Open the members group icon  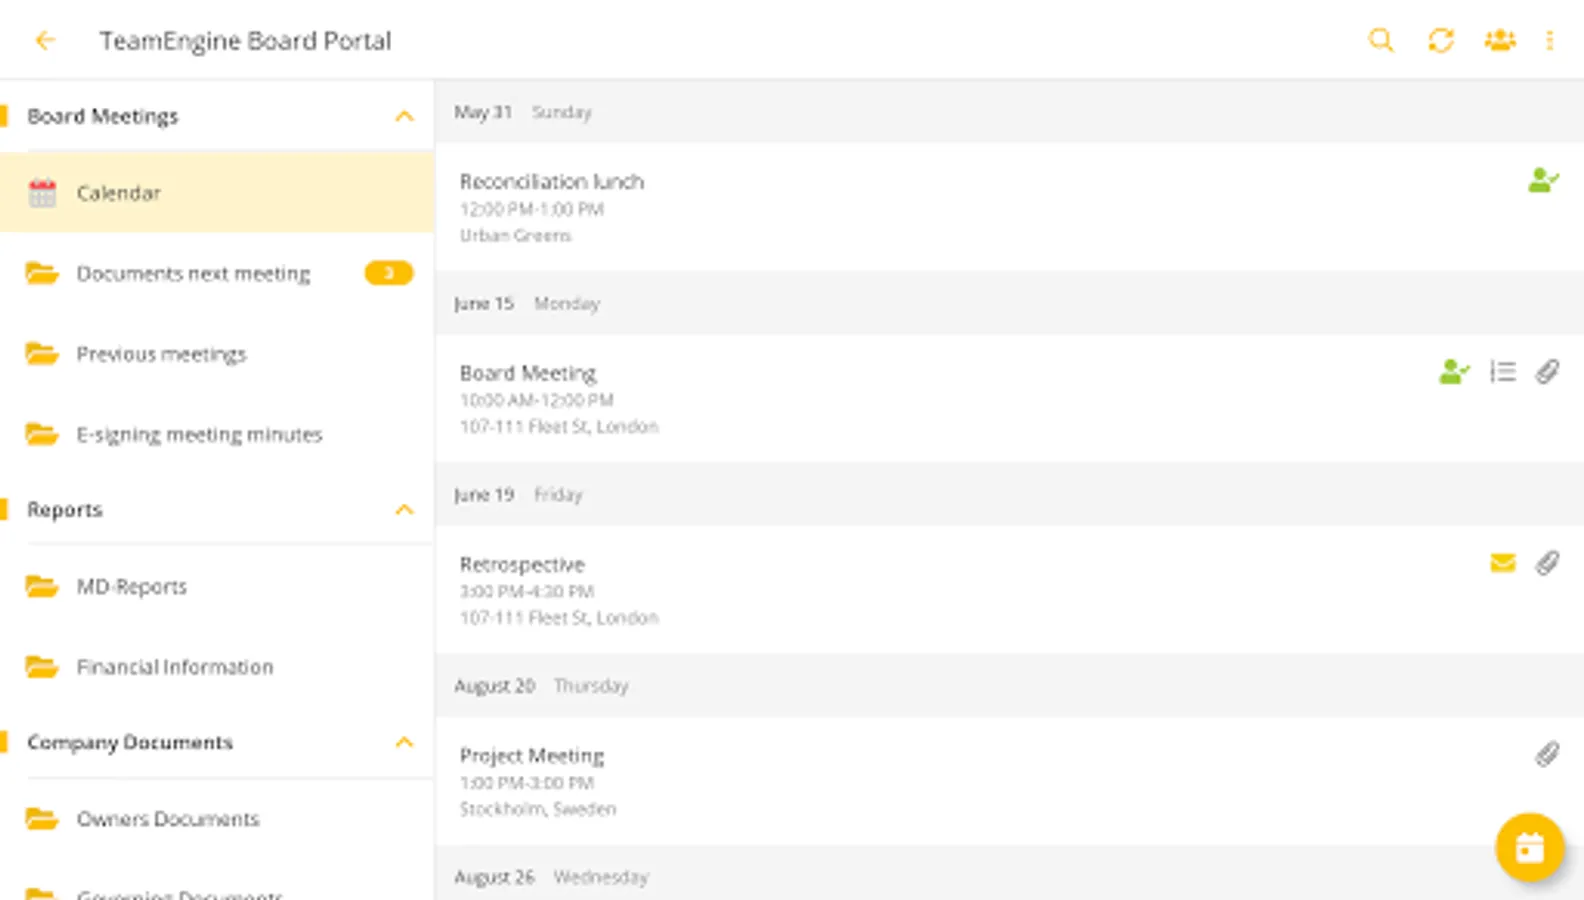[1499, 41]
